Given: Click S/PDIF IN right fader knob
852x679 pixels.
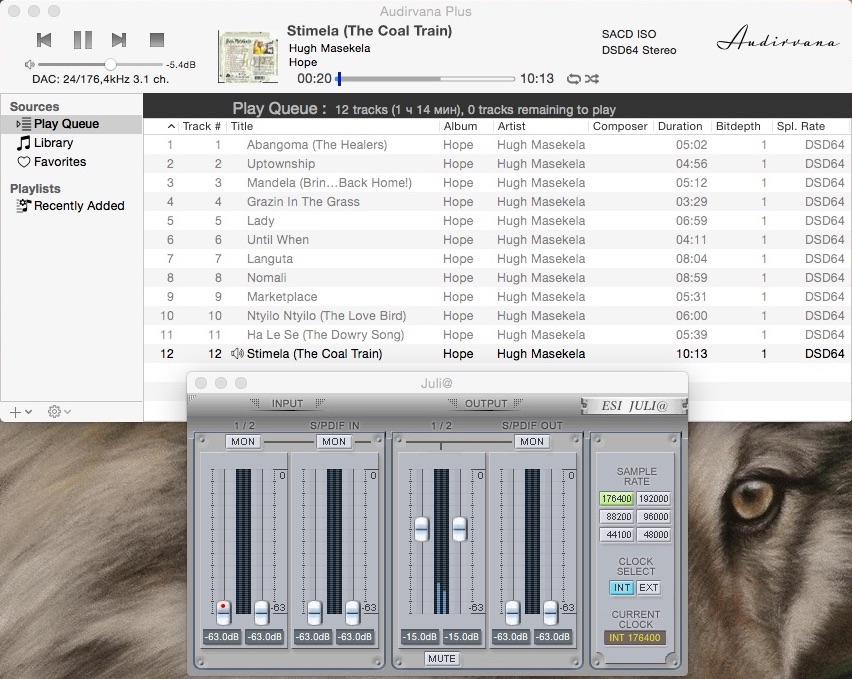Looking at the screenshot, I should pos(353,612).
